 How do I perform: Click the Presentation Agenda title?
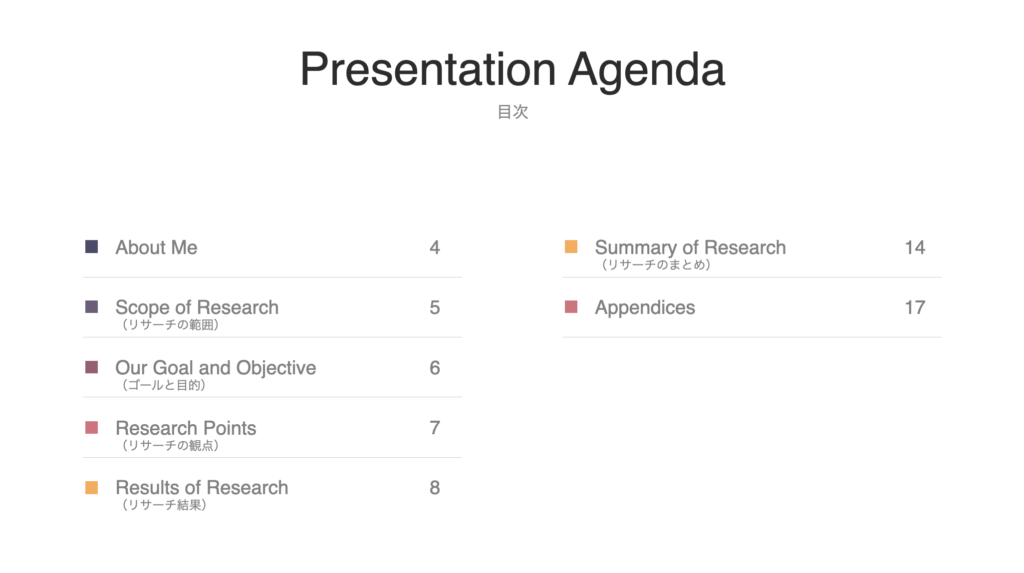pos(513,69)
